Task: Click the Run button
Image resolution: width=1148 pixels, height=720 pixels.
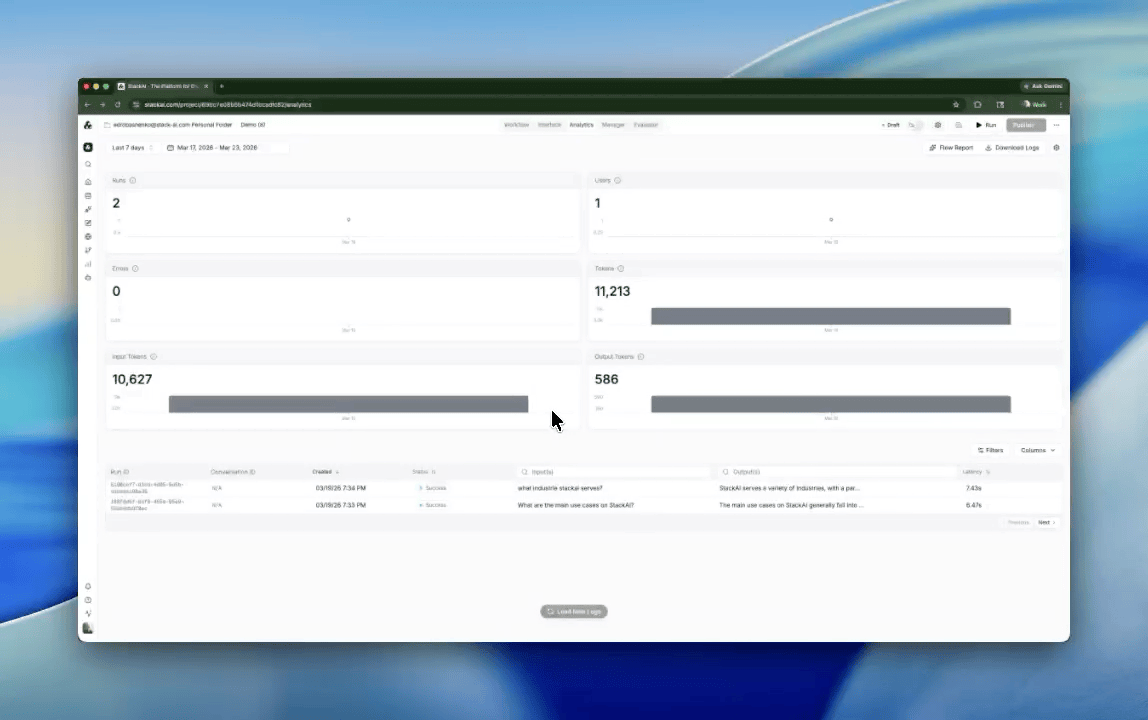Action: pos(985,125)
